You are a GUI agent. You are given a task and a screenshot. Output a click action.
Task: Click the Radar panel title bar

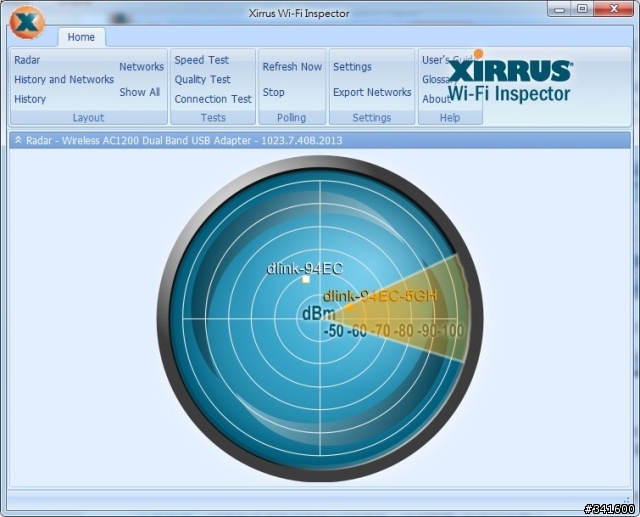tap(320, 140)
